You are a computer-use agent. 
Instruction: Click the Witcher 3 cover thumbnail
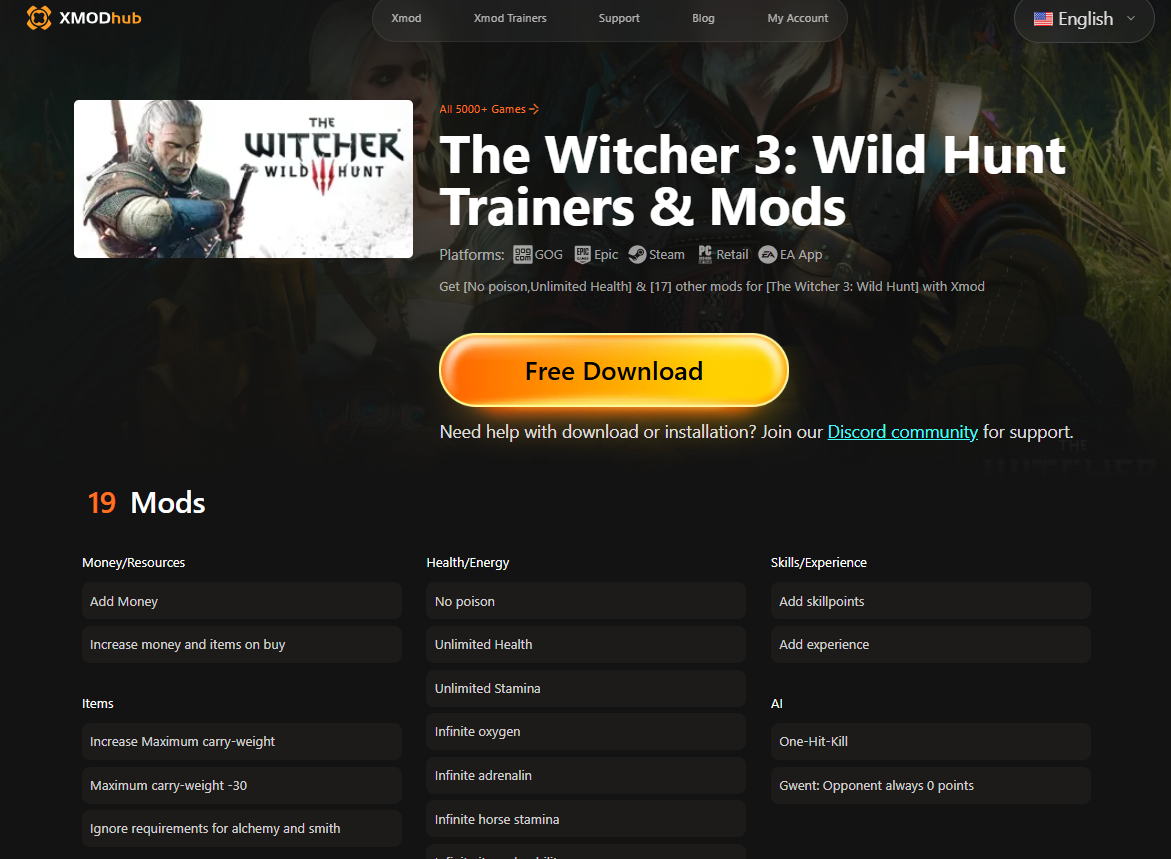[x=243, y=179]
